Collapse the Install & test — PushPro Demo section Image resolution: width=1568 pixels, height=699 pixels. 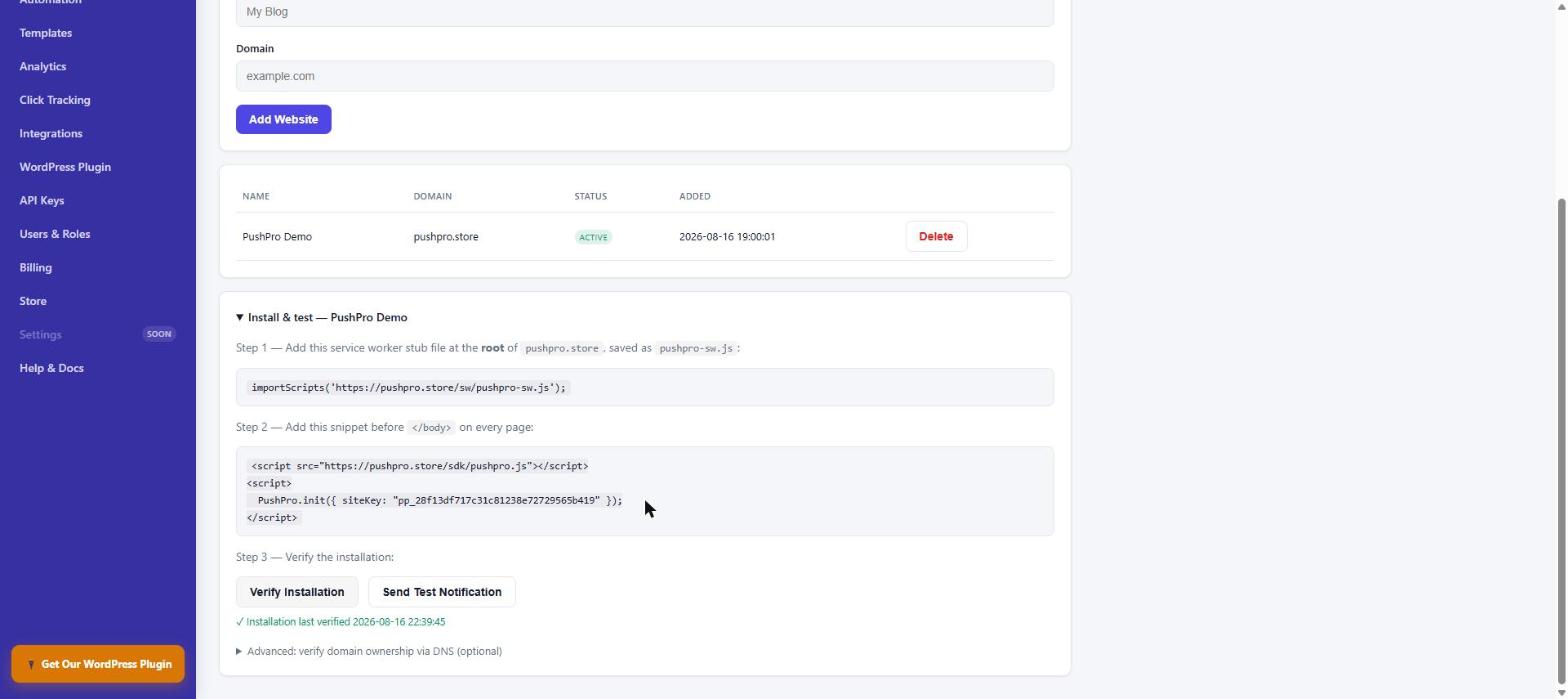pos(322,317)
